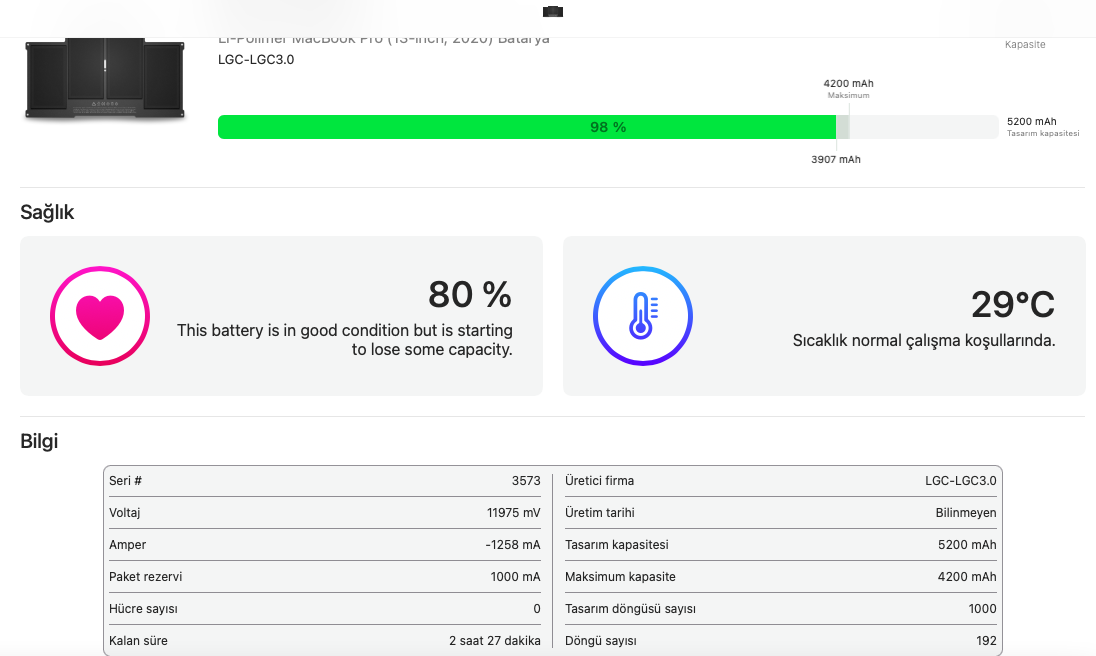Click the Sağlık section heading
This screenshot has height=656, width=1096.
(47, 212)
